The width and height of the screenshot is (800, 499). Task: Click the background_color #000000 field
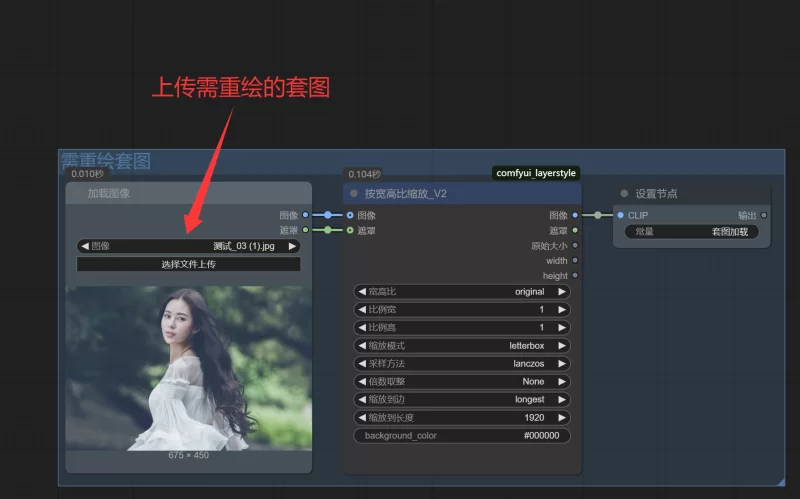tap(462, 436)
